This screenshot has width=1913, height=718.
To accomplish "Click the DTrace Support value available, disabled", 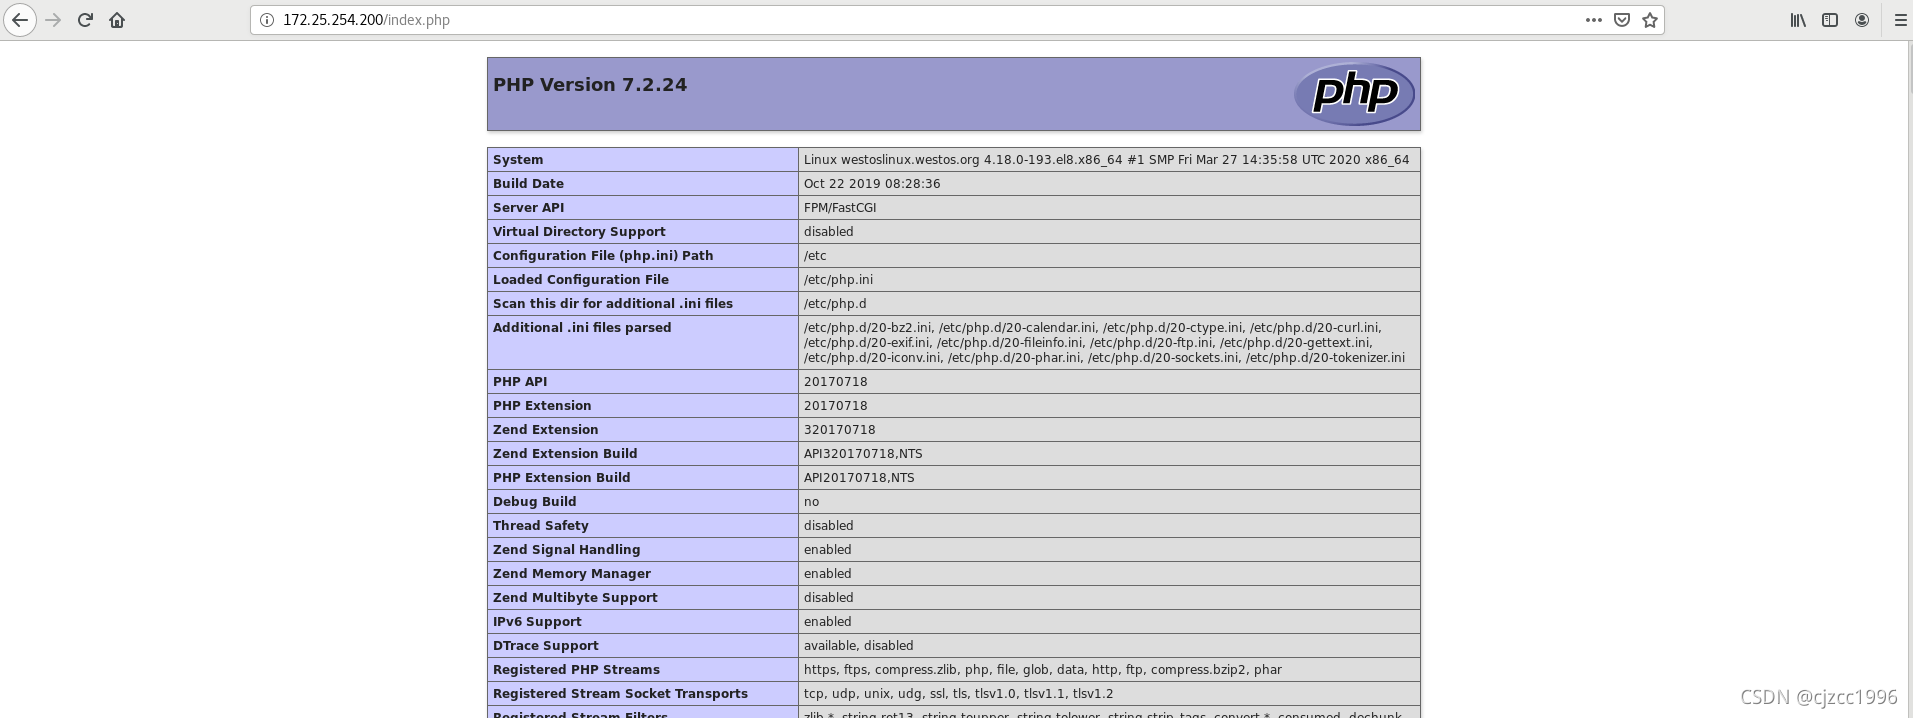I will pos(858,646).
